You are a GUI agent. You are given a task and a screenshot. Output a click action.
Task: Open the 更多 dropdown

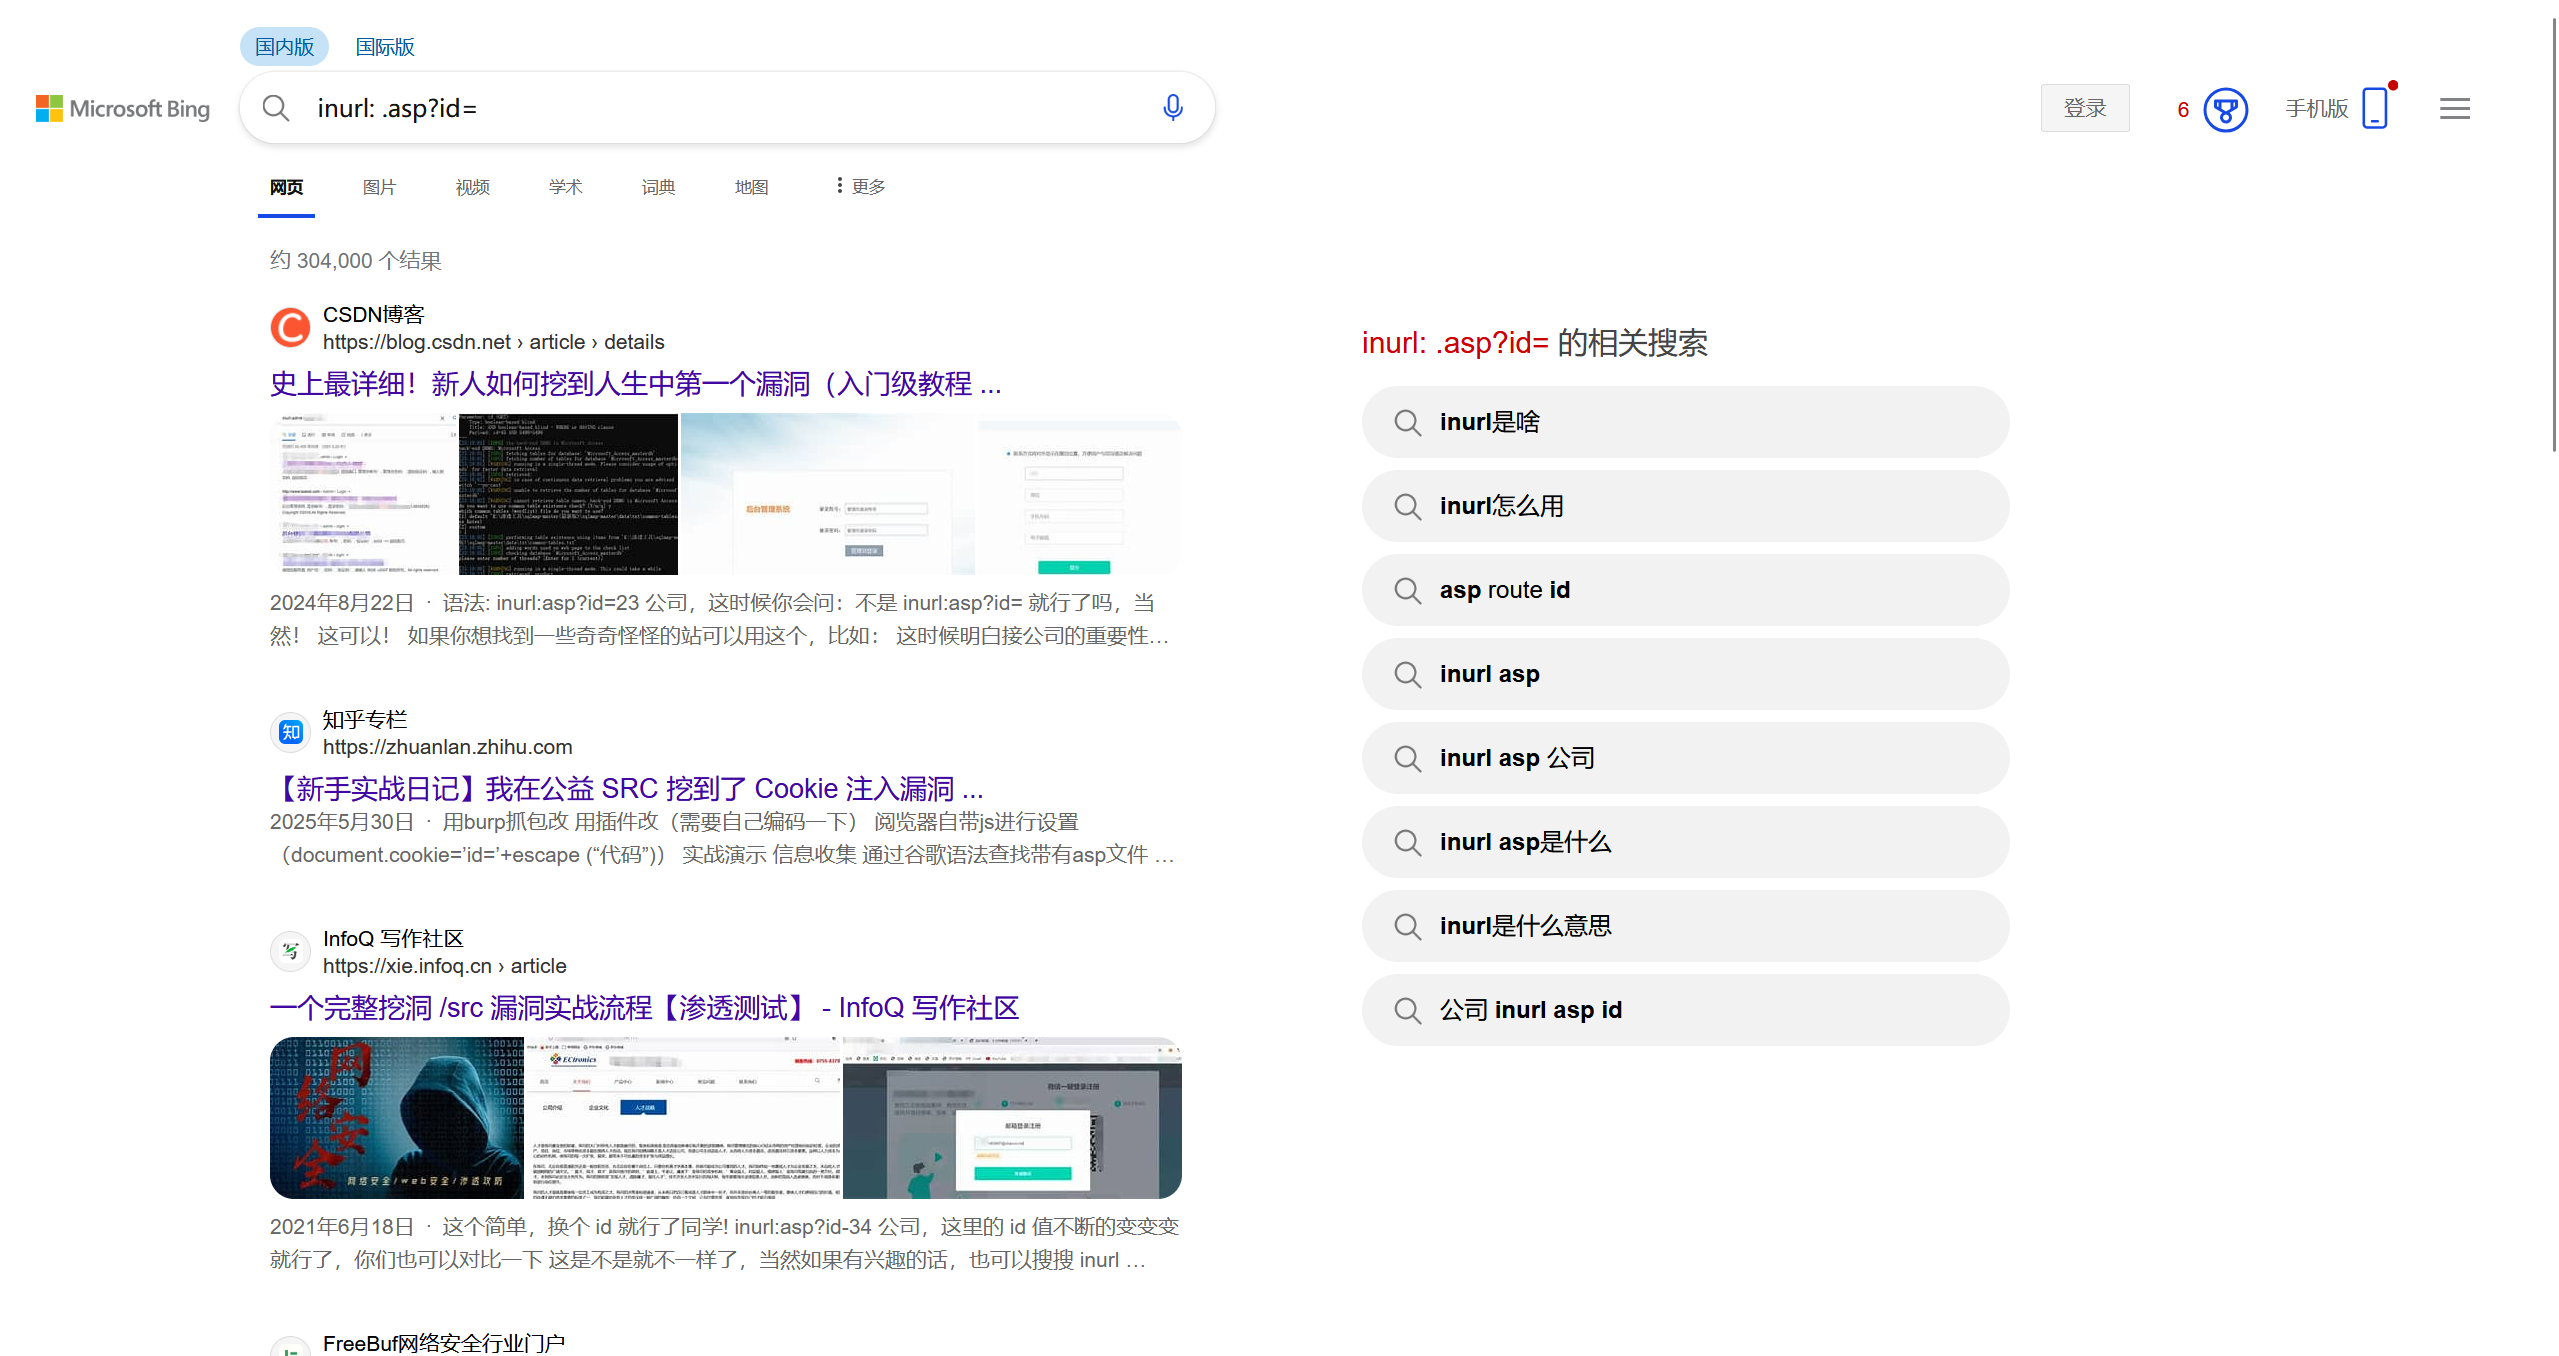(857, 185)
